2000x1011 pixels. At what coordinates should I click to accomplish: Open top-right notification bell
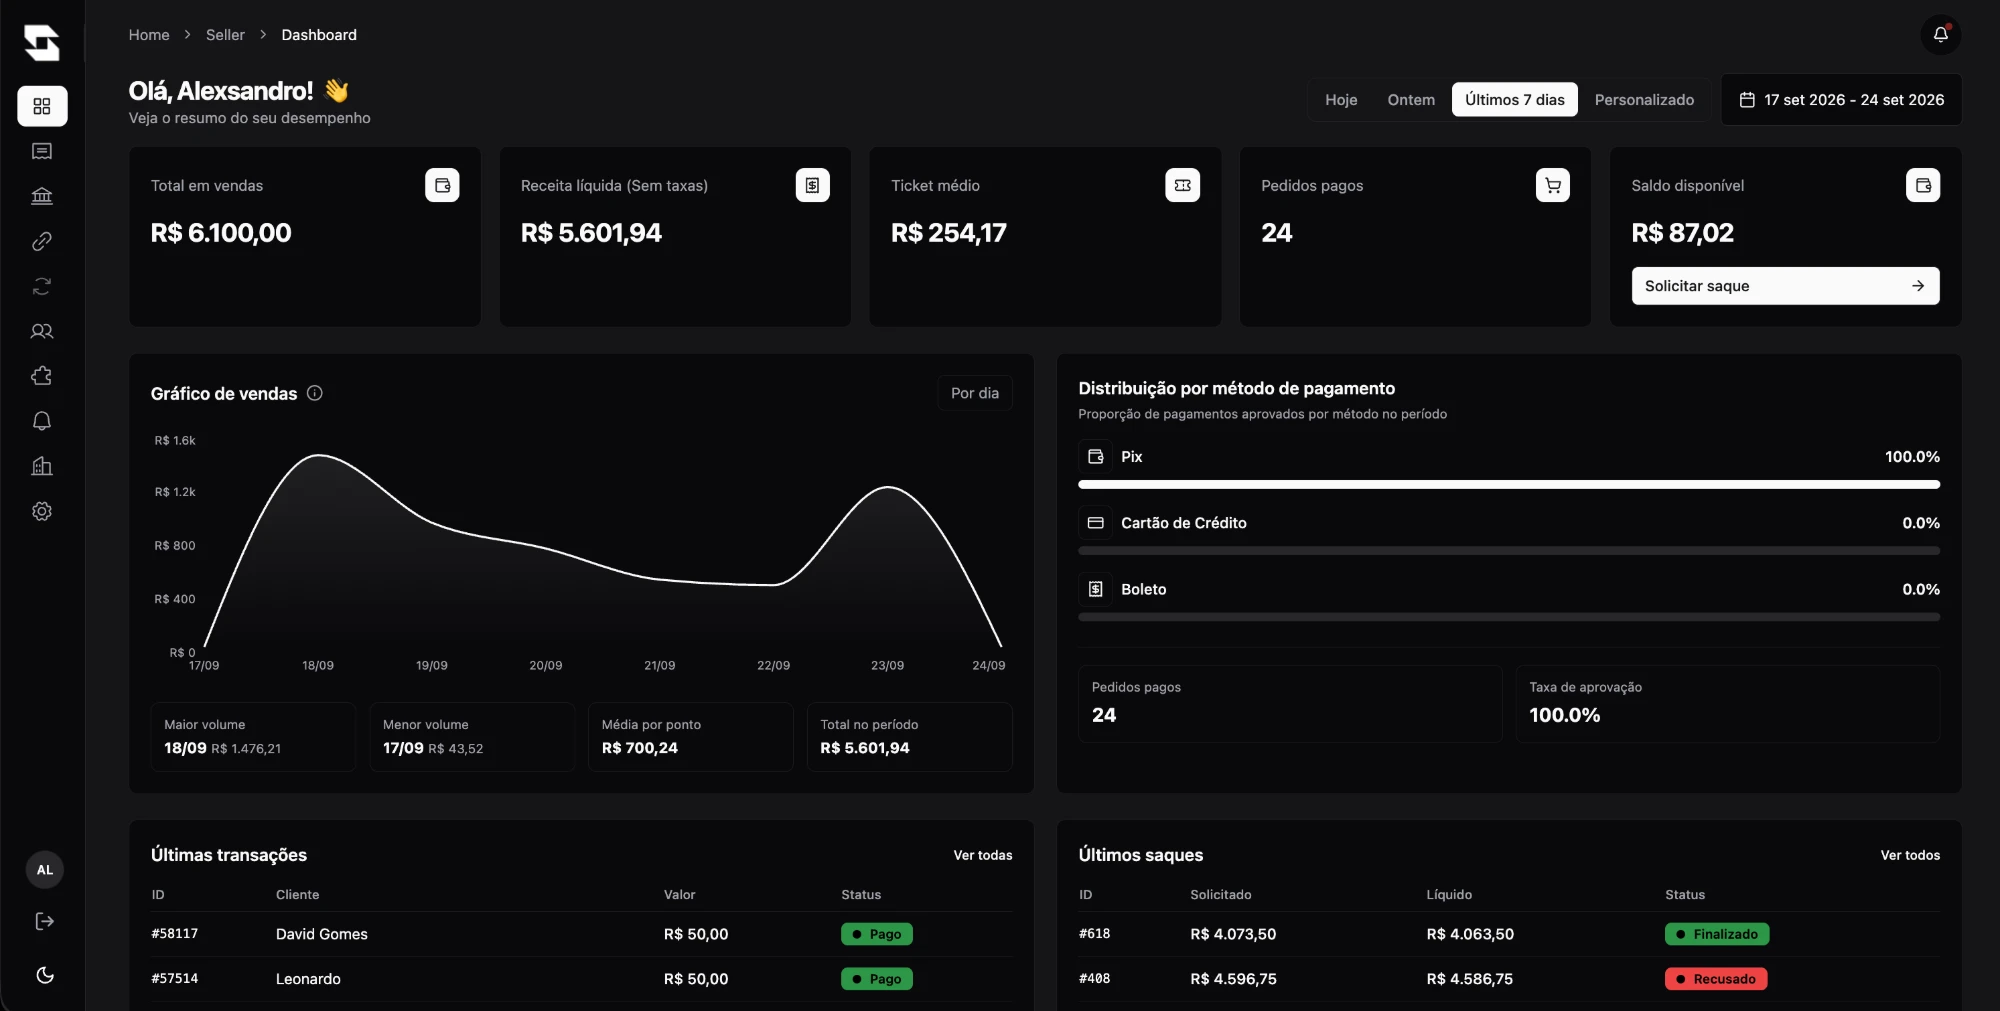point(1940,35)
